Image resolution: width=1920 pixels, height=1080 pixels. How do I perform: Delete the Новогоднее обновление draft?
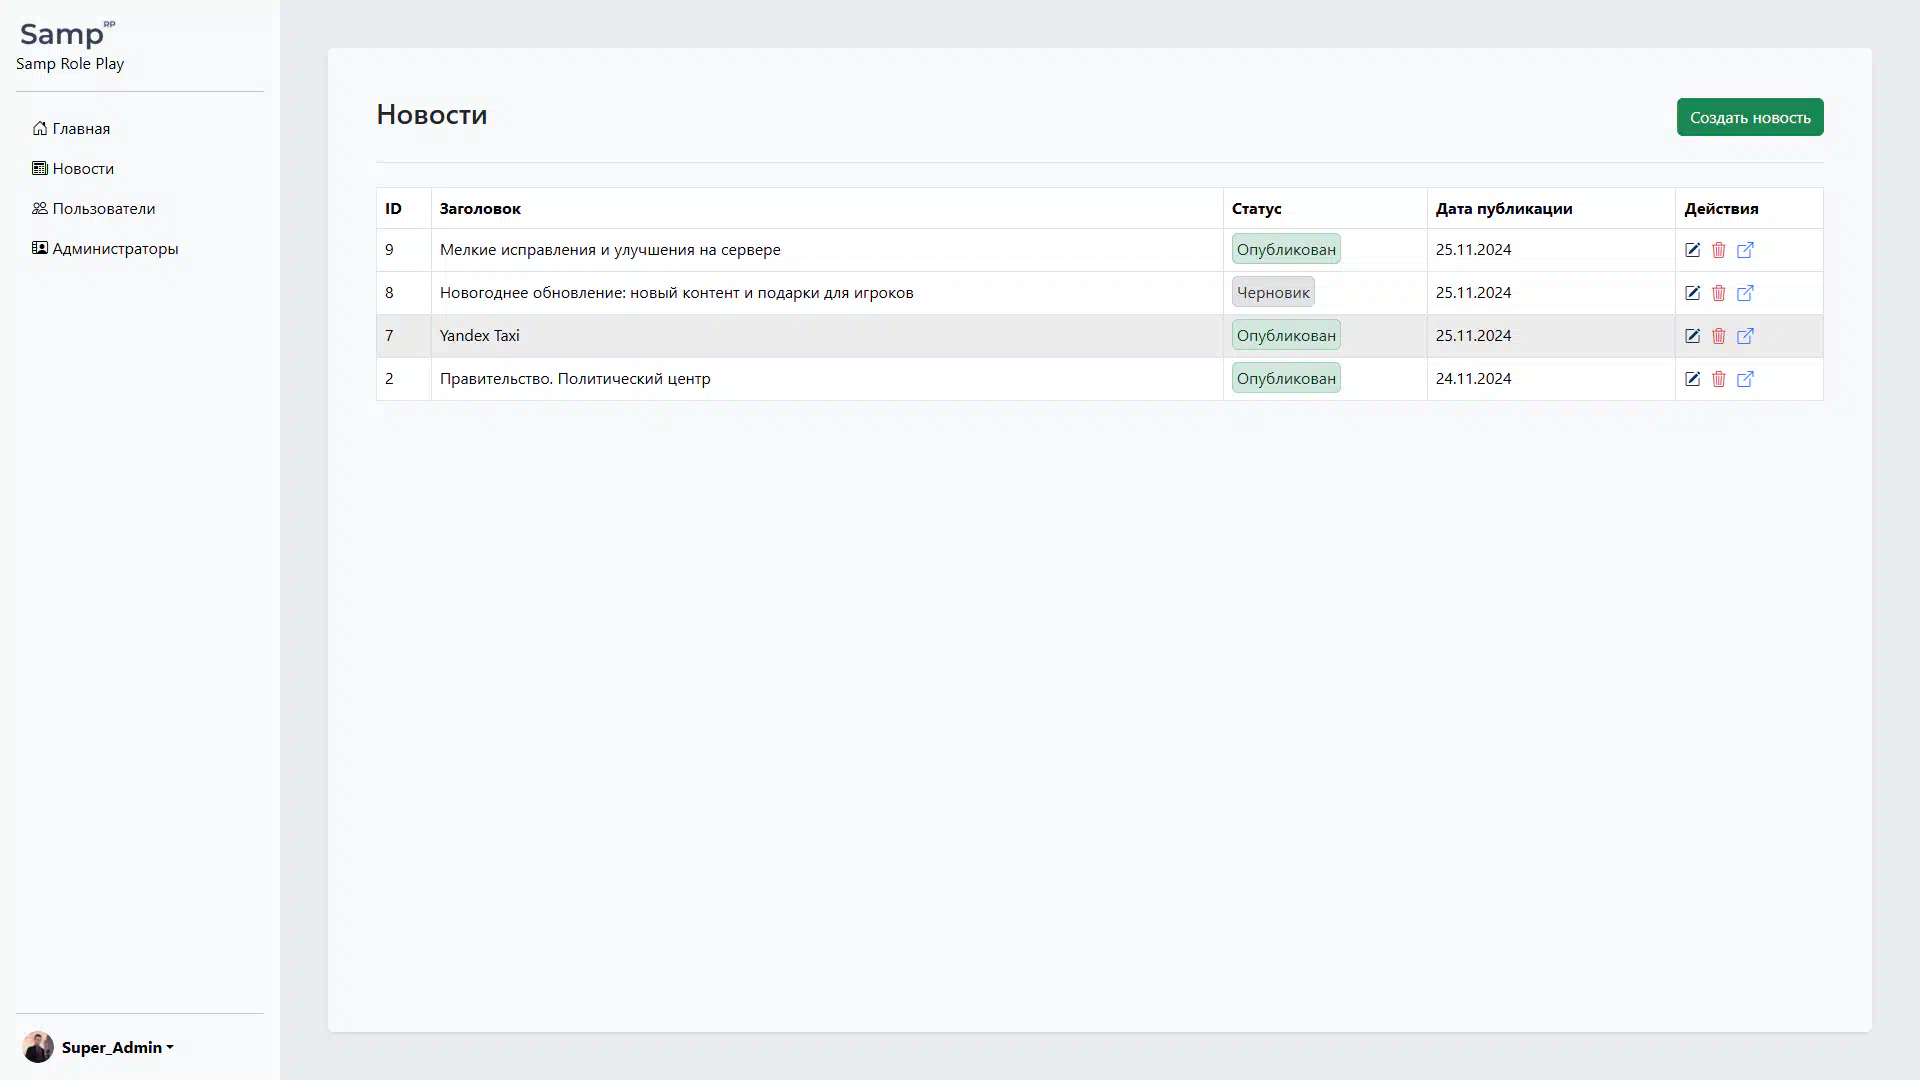1718,293
